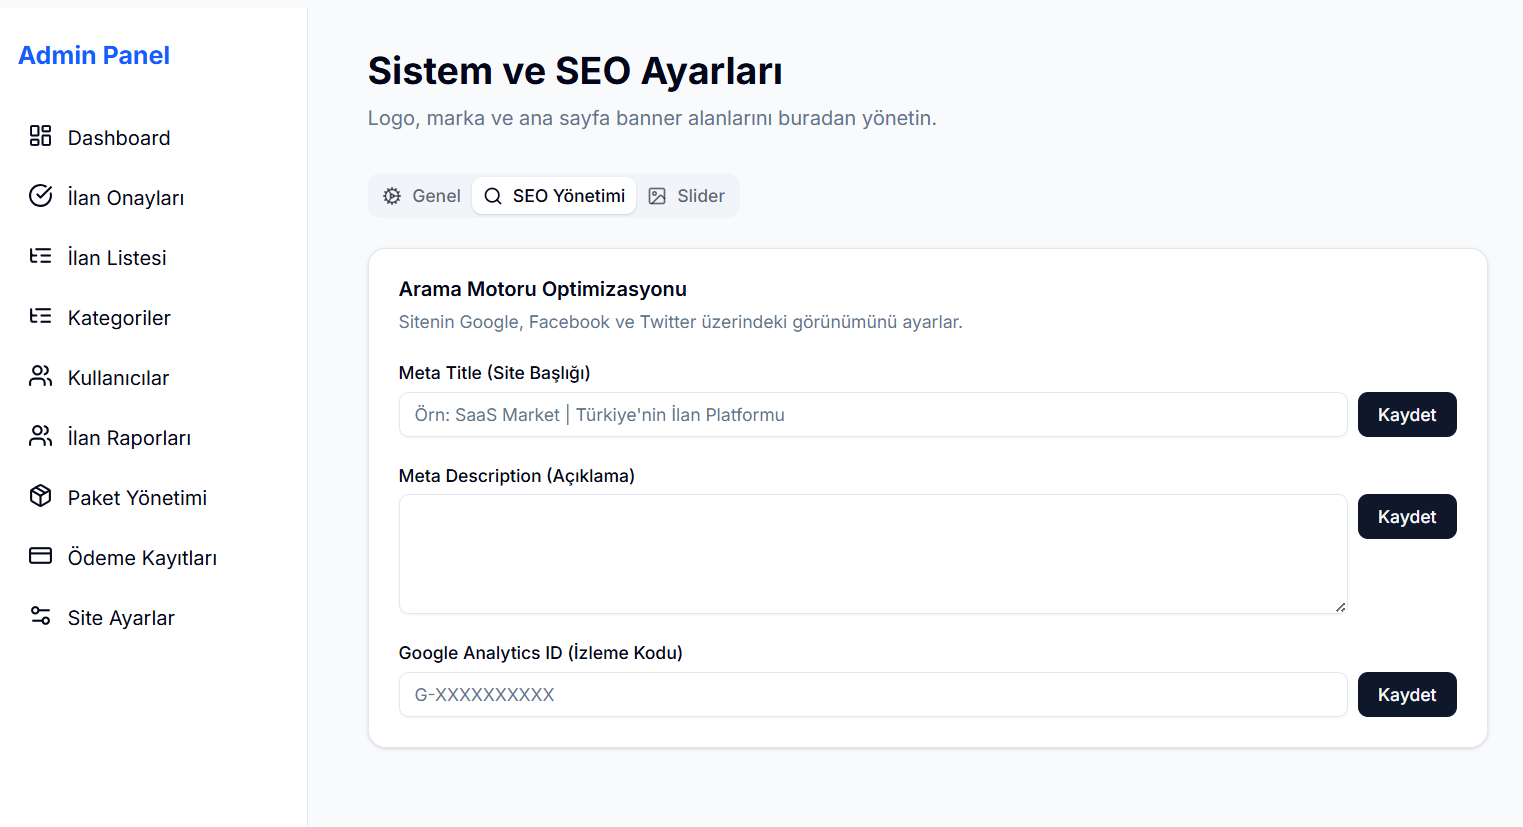The height and width of the screenshot is (827, 1523).
Task: Click the Kategoriler list icon
Action: tap(40, 316)
